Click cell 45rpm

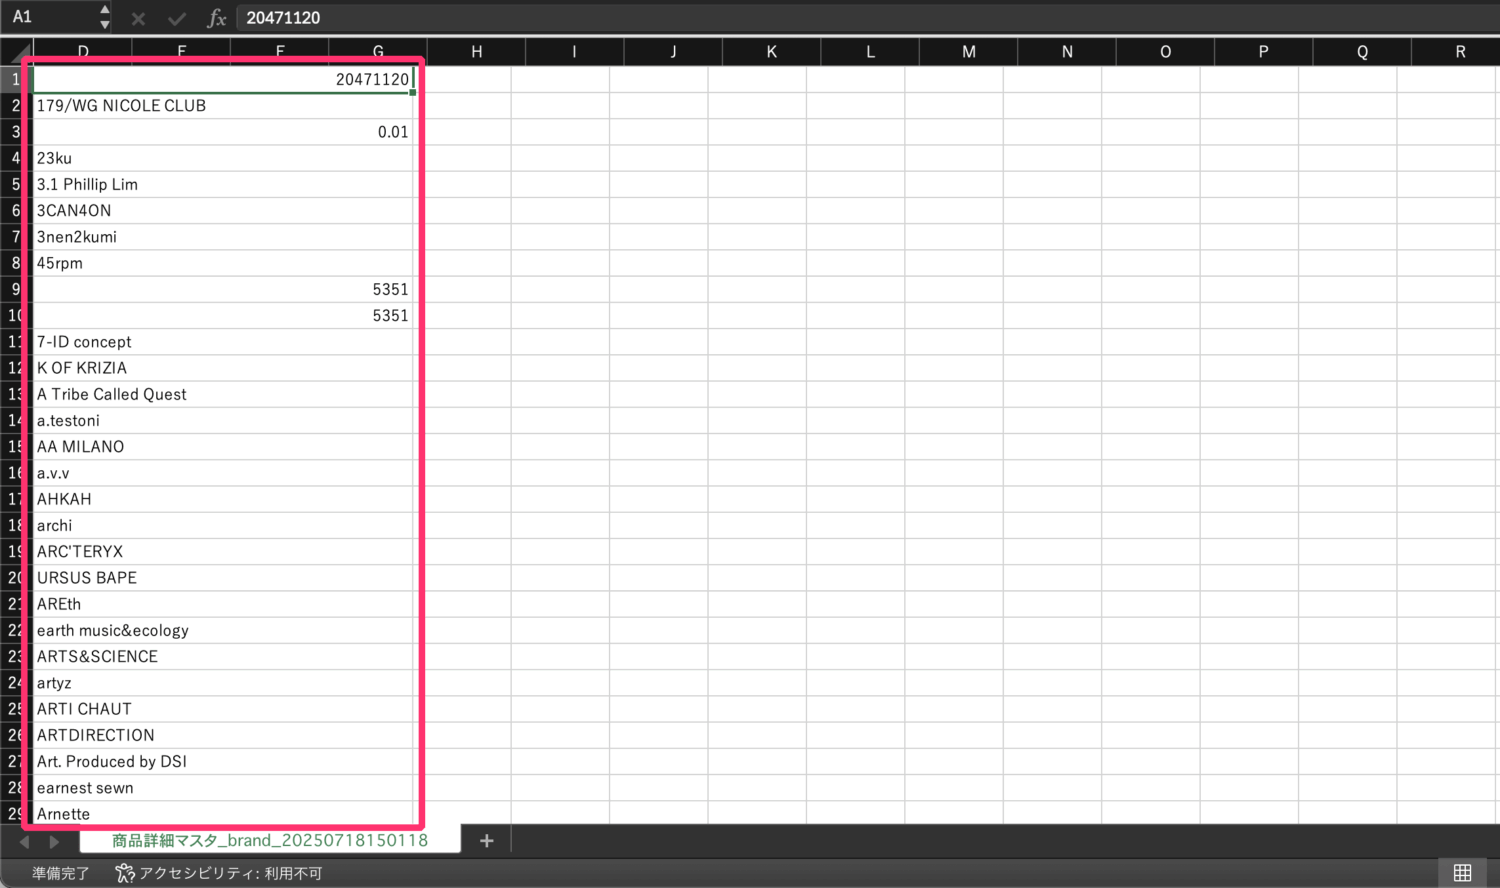click(x=224, y=263)
